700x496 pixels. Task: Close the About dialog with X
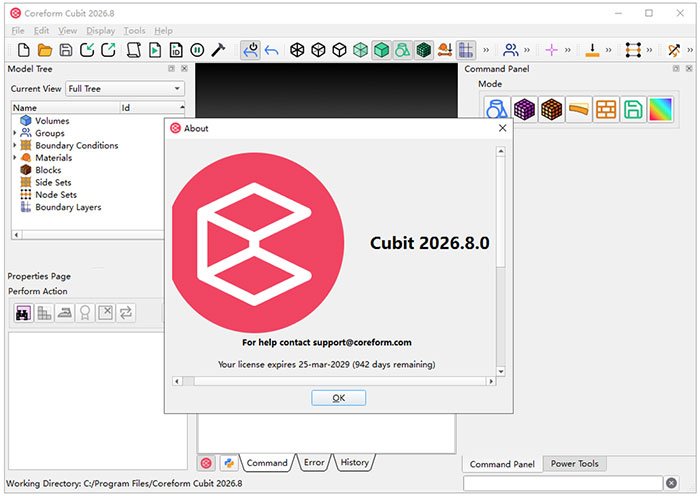pos(502,128)
